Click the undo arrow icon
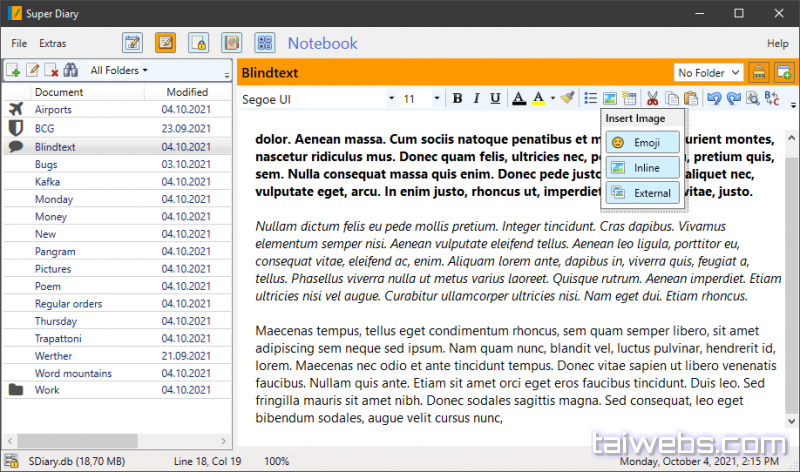This screenshot has width=800, height=472. point(713,98)
